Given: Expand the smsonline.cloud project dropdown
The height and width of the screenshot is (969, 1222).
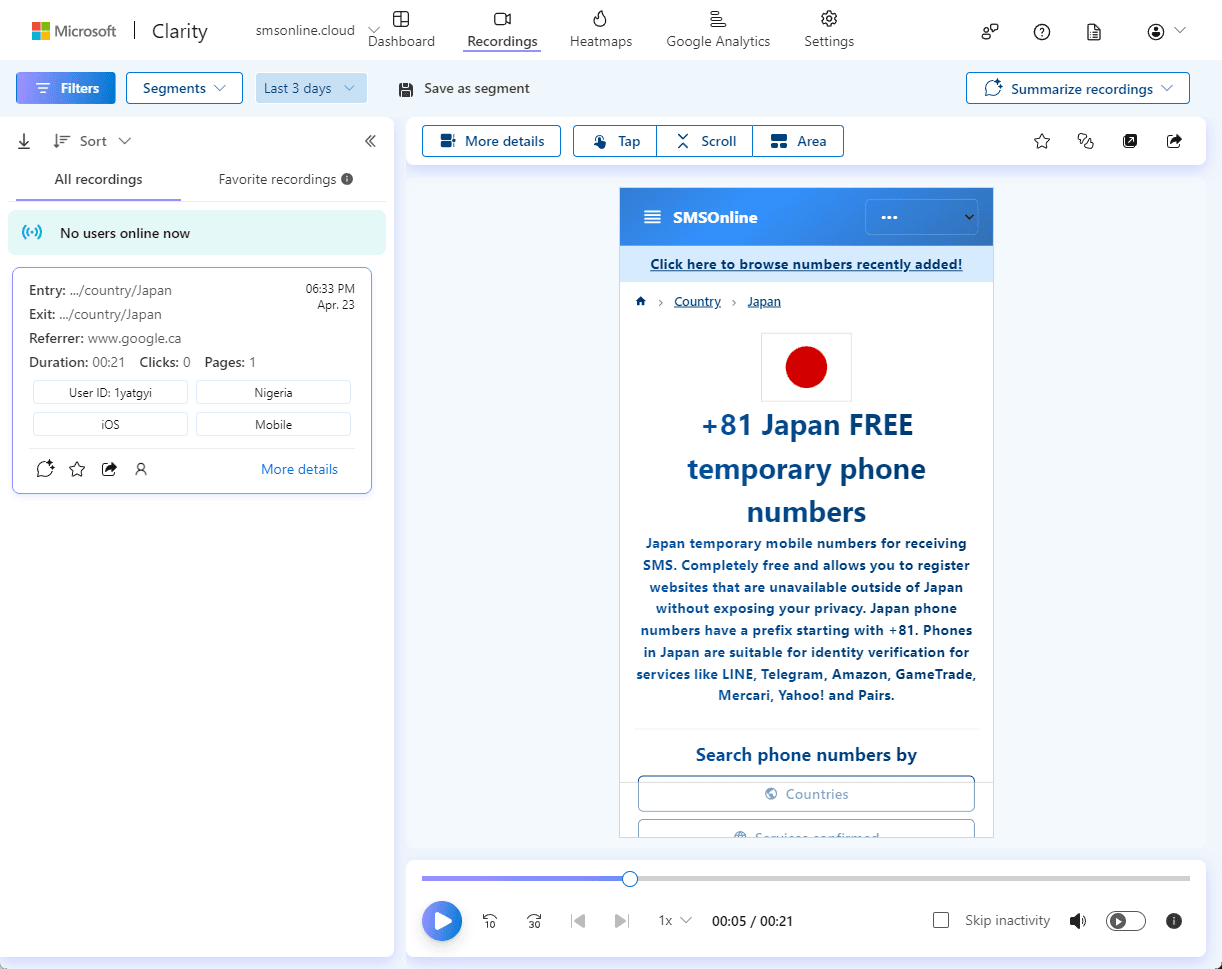Looking at the screenshot, I should [318, 30].
